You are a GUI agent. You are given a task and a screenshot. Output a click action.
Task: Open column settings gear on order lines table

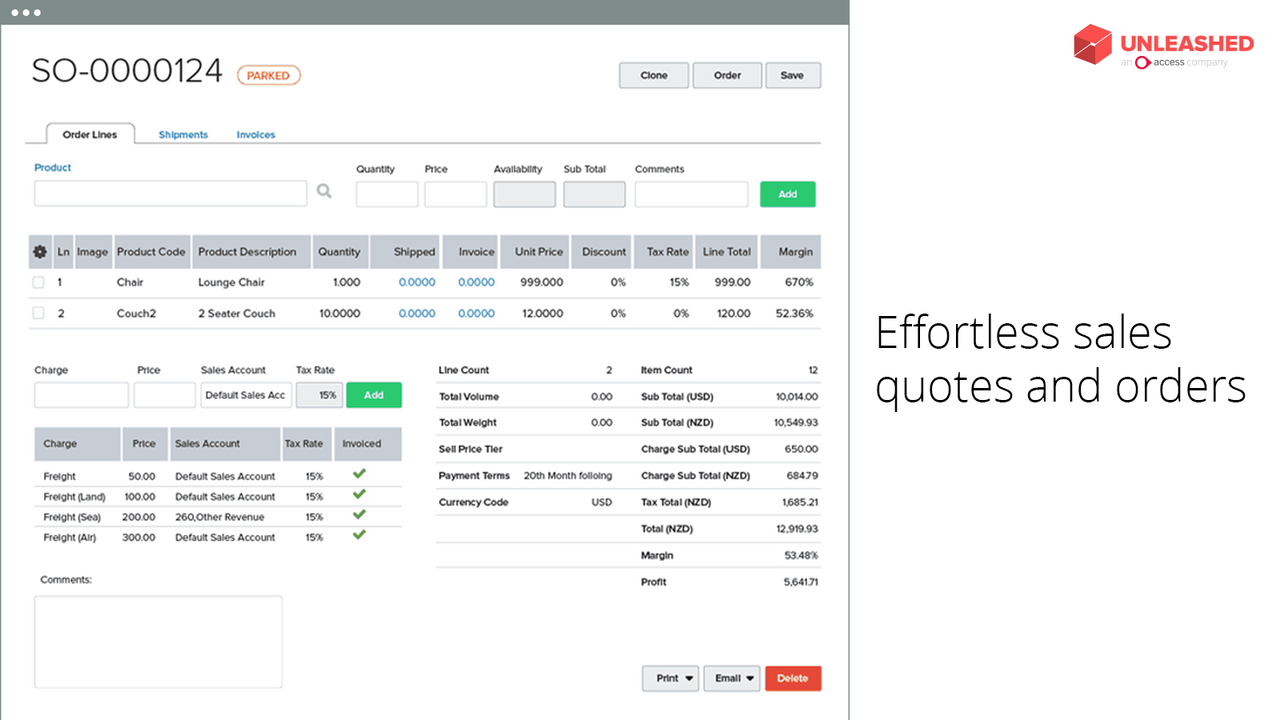[x=38, y=251]
